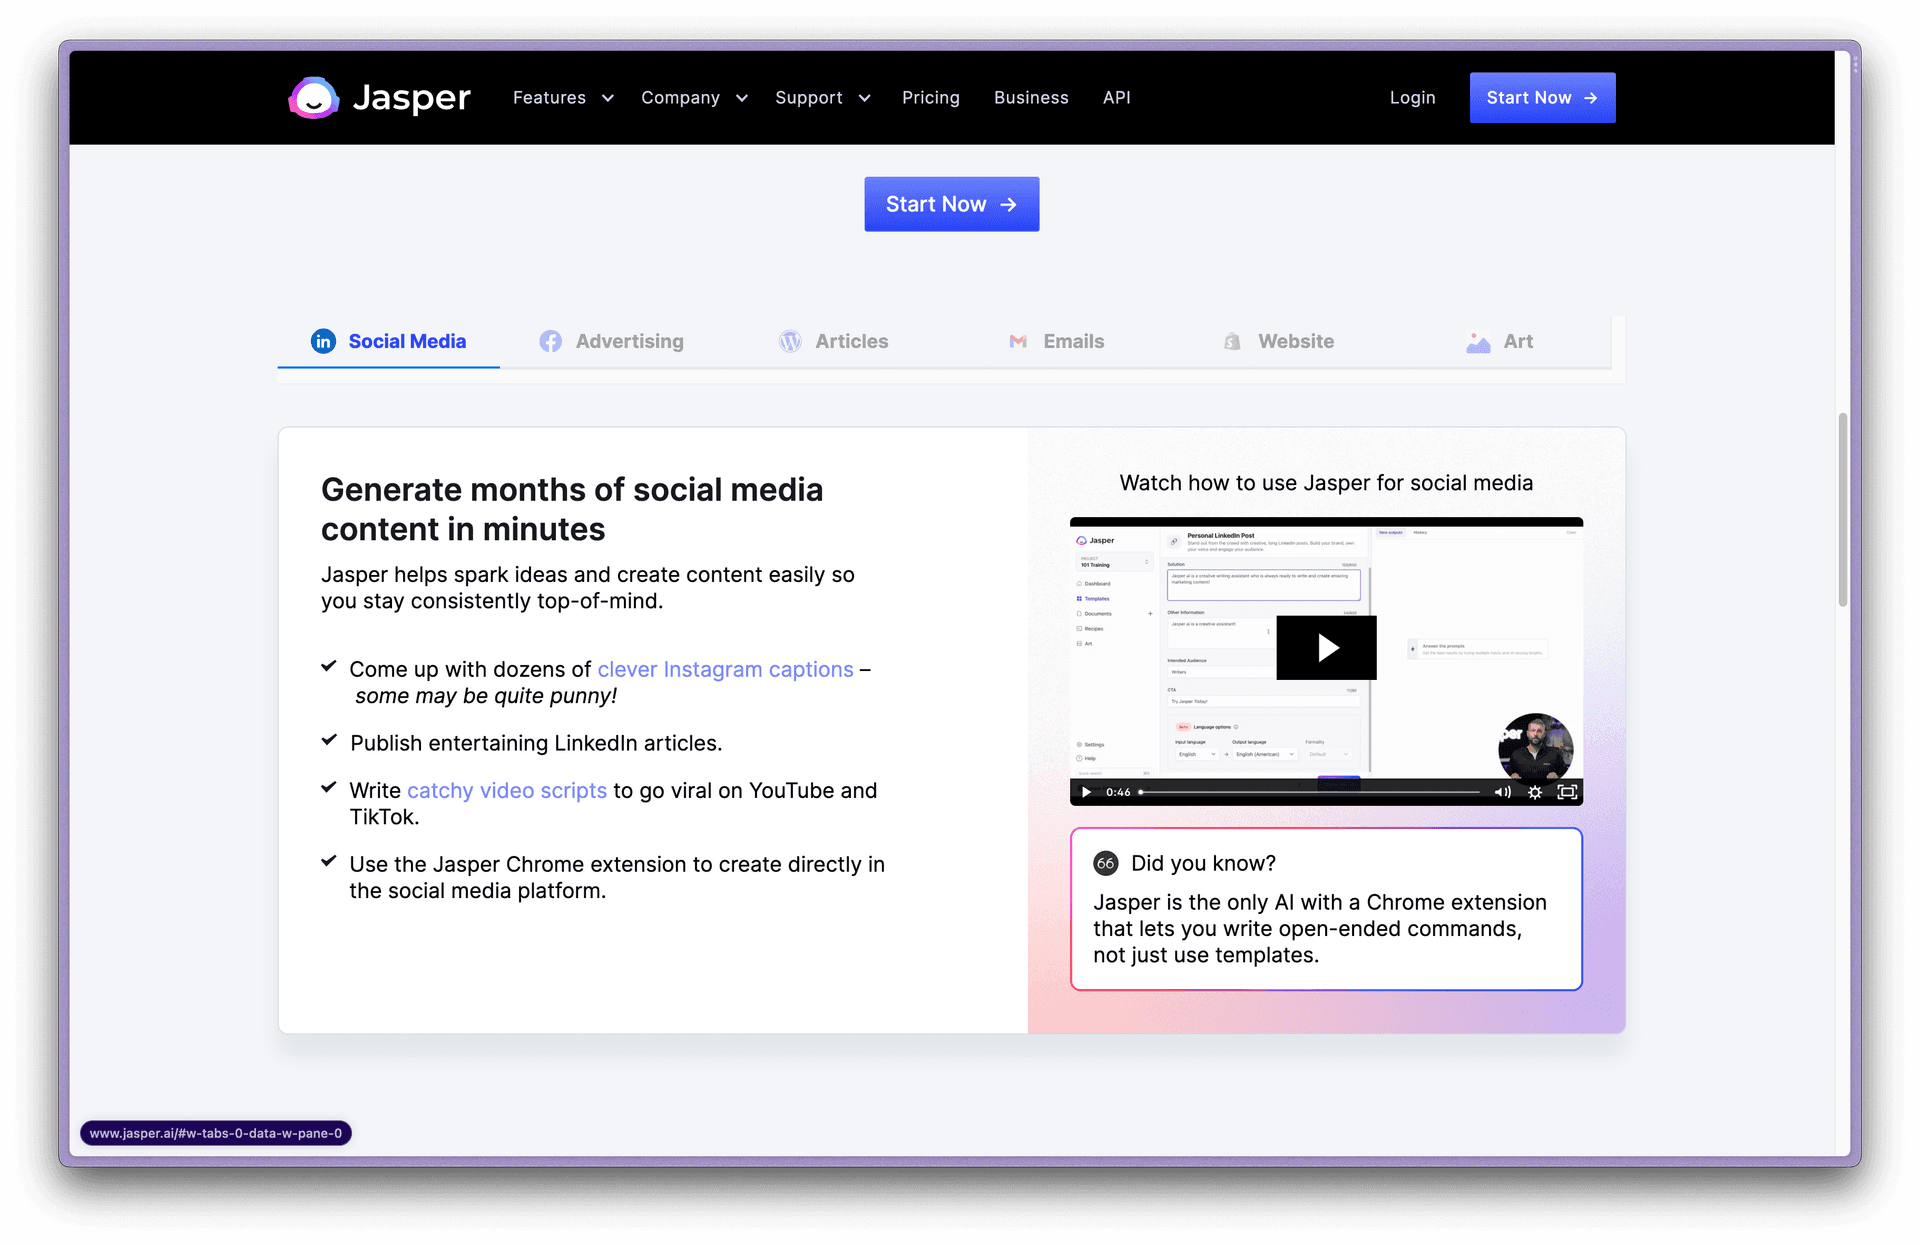Viewport: 1920px width, 1245px height.
Task: Click the Facebook icon on Advertising tab
Action: point(550,342)
